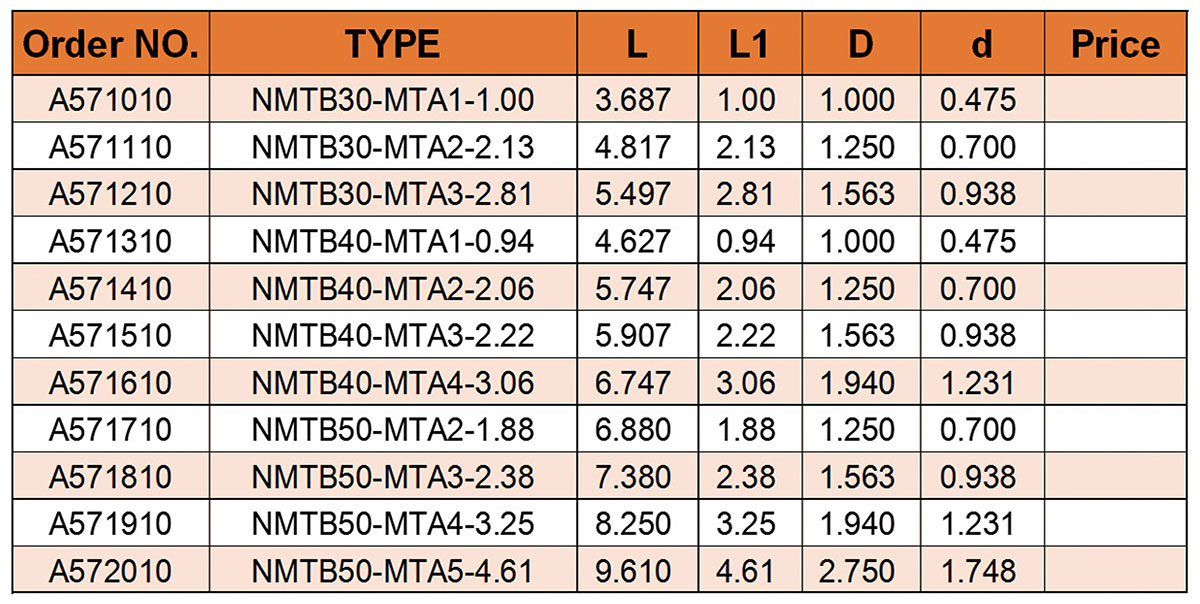Screen dimensions: 1200x604
Task: Click D value 2.750
Action: tap(860, 571)
